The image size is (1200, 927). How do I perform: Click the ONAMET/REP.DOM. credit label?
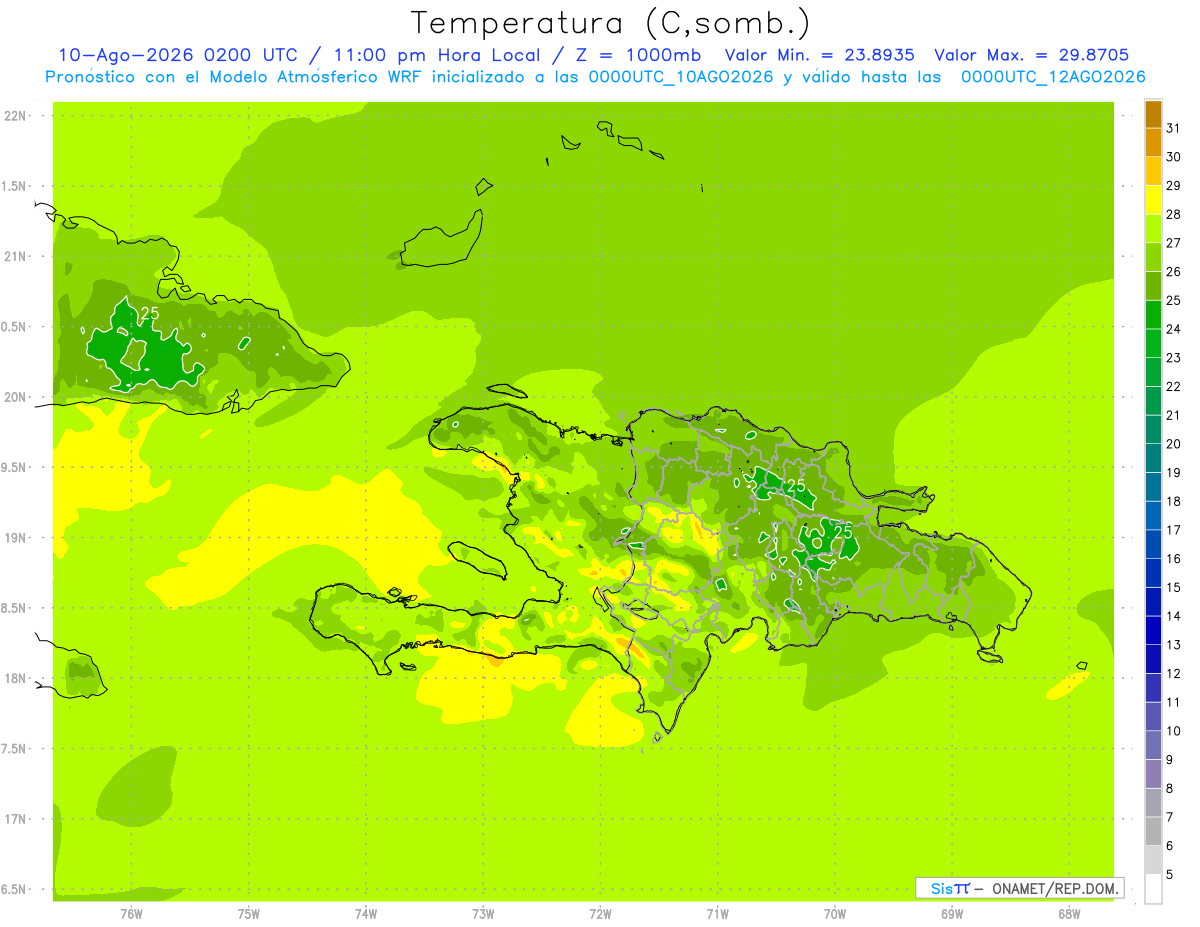coord(1055,888)
